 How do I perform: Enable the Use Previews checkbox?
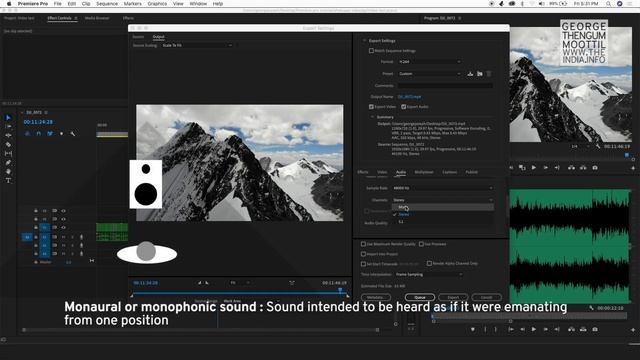(x=421, y=244)
